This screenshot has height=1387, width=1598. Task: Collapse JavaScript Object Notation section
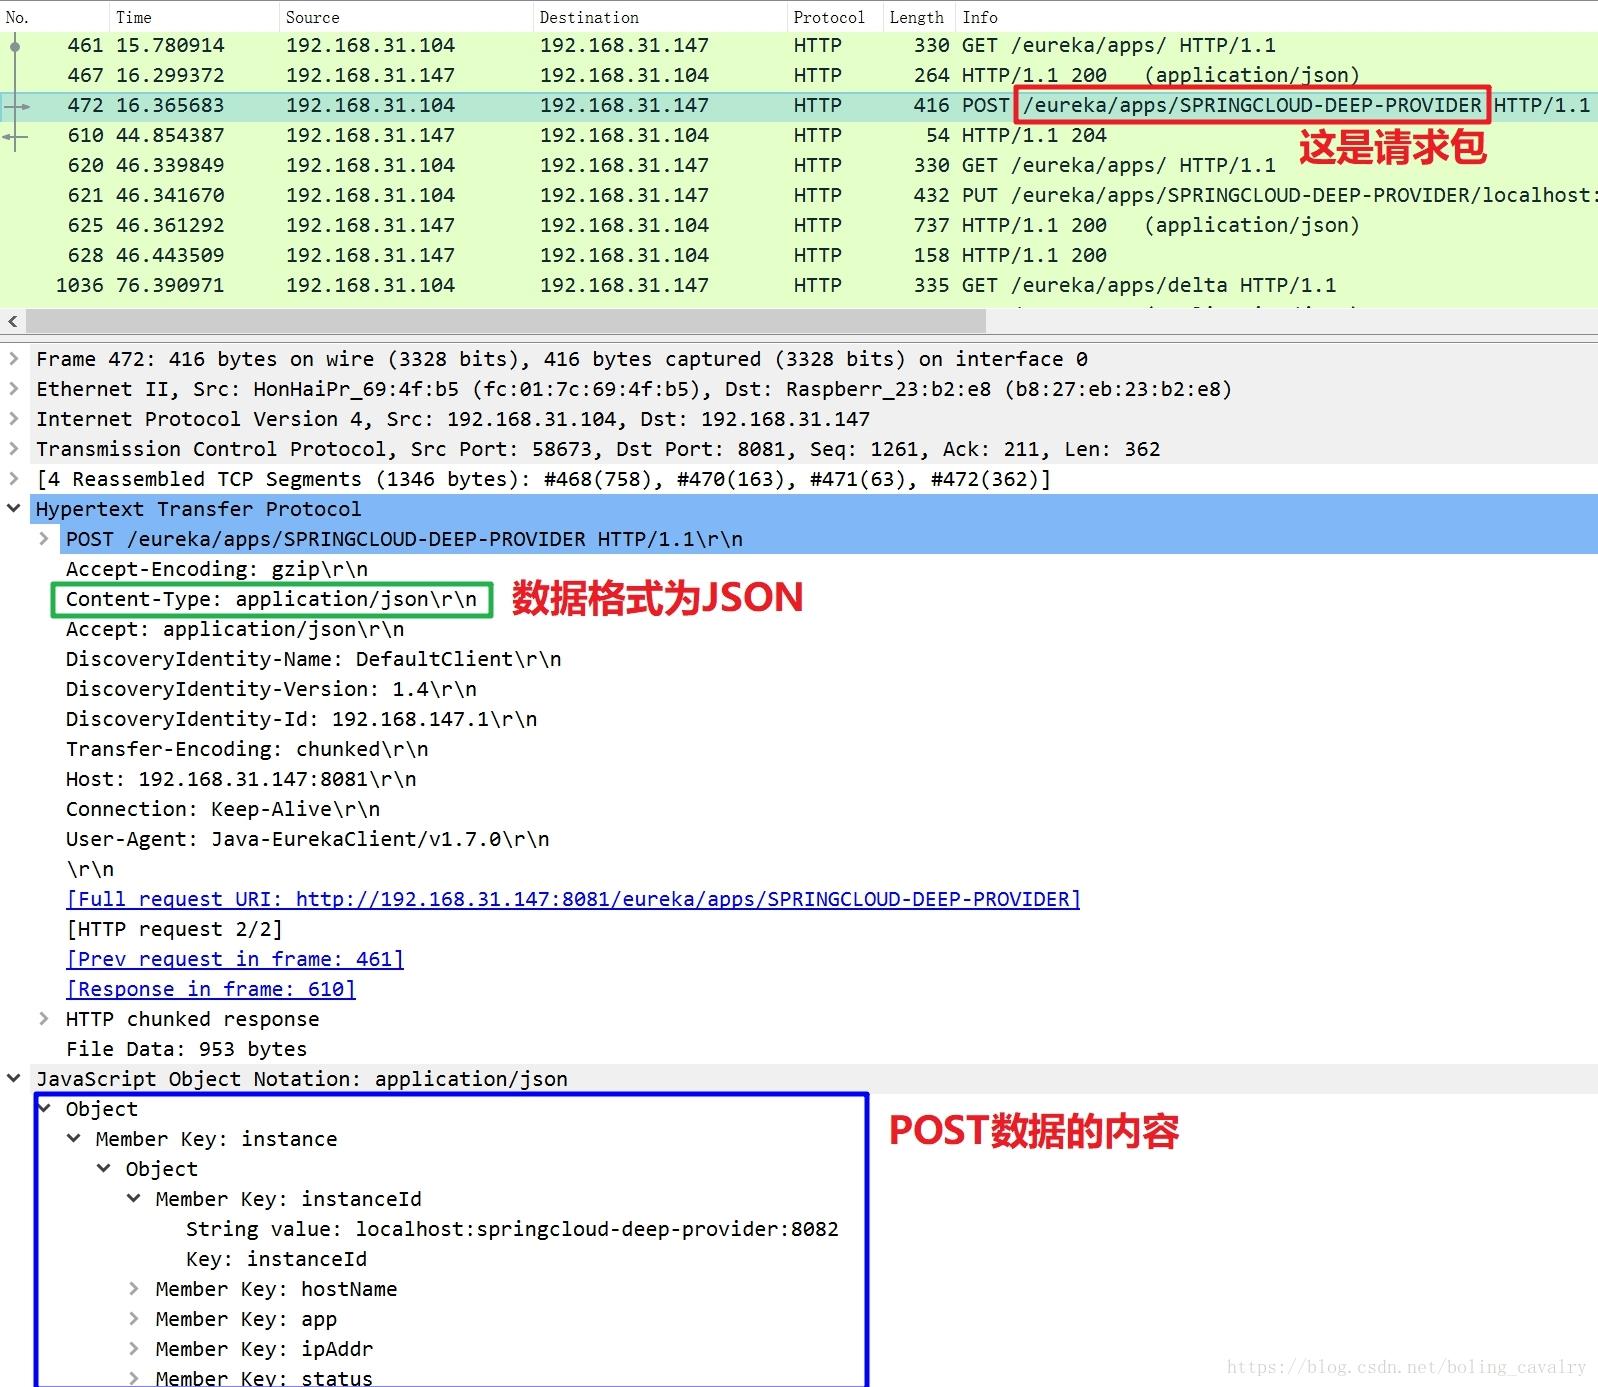pos(14,1078)
